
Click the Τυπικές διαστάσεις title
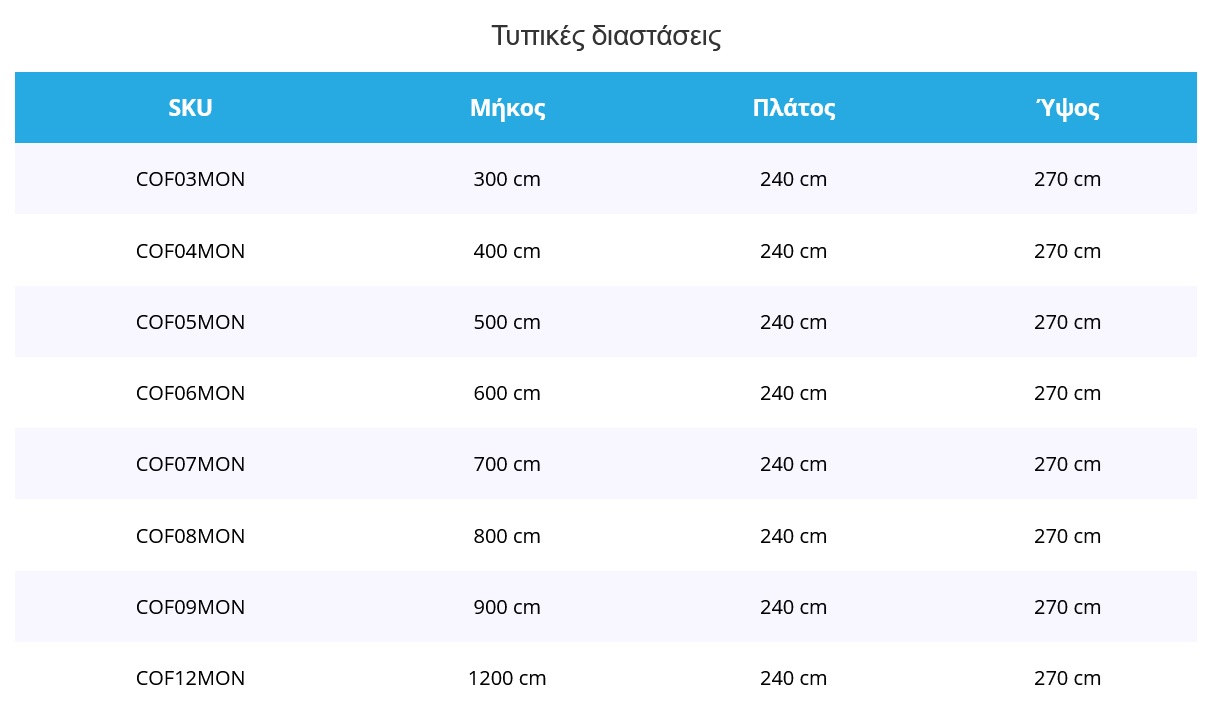coord(606,37)
